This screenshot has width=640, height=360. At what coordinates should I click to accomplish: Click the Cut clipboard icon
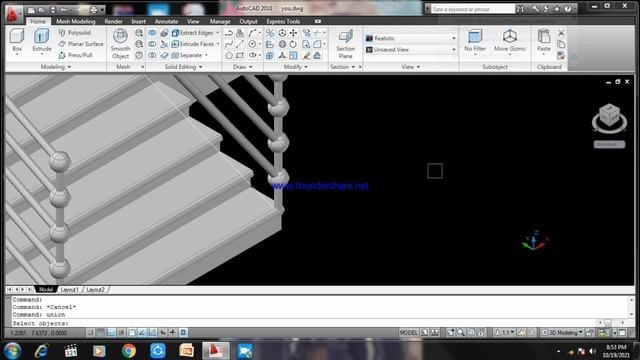[561, 33]
